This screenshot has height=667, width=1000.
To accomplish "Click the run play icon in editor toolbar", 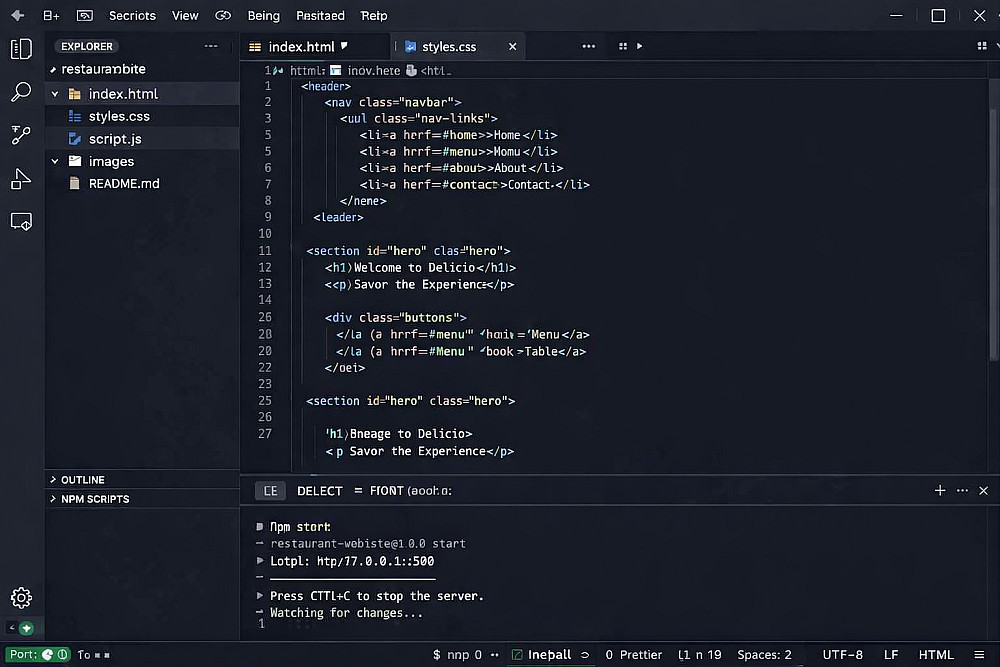I will click(x=640, y=46).
